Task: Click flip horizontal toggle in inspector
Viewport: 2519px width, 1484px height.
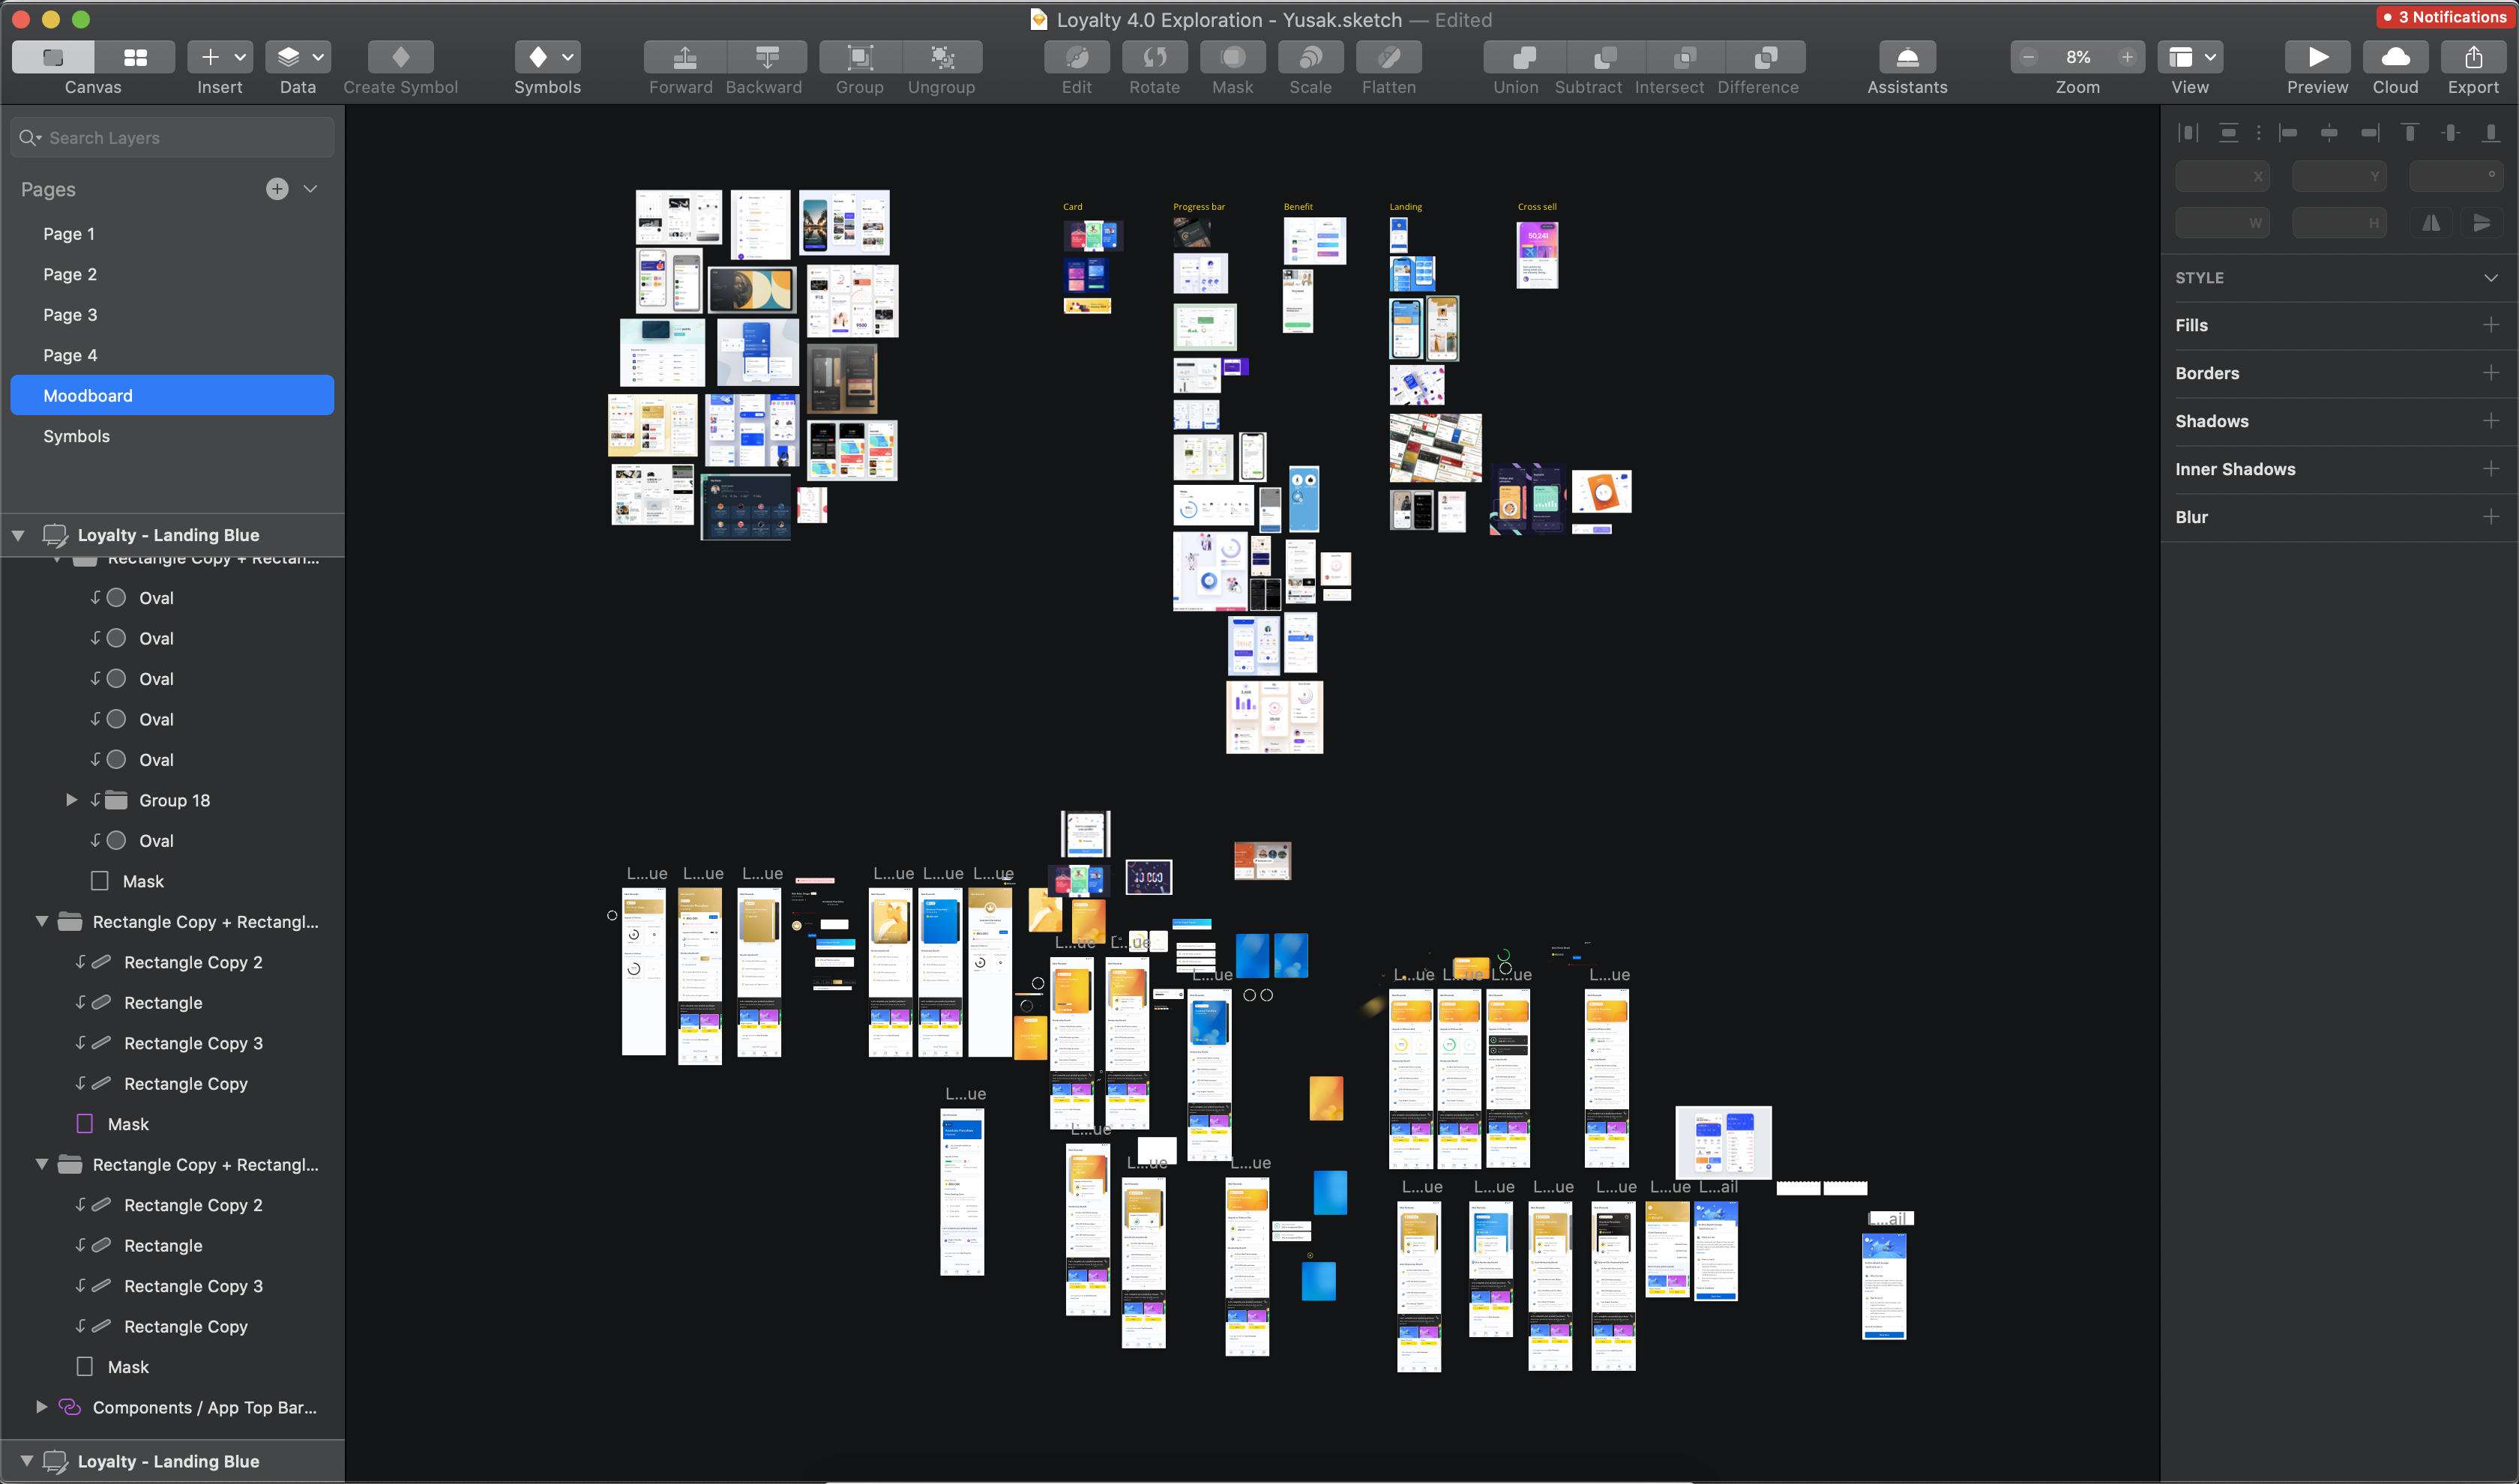Action: [2430, 224]
